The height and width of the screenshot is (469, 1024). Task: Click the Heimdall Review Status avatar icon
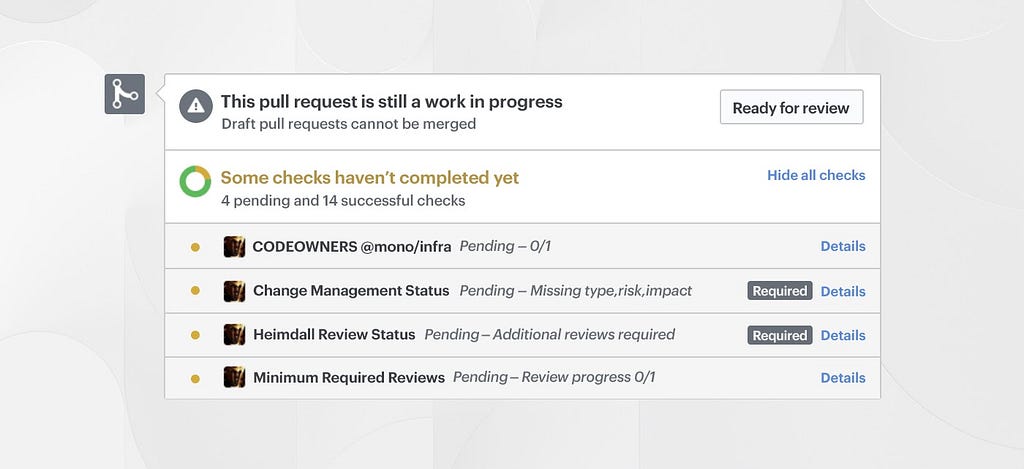[234, 334]
